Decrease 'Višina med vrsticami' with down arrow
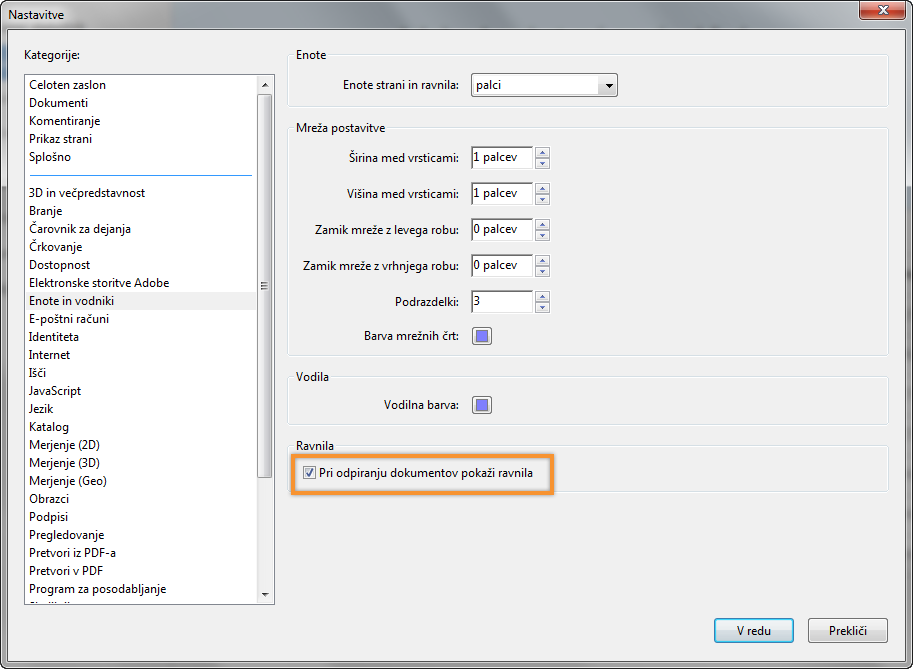The width and height of the screenshot is (913, 669). coord(542,199)
